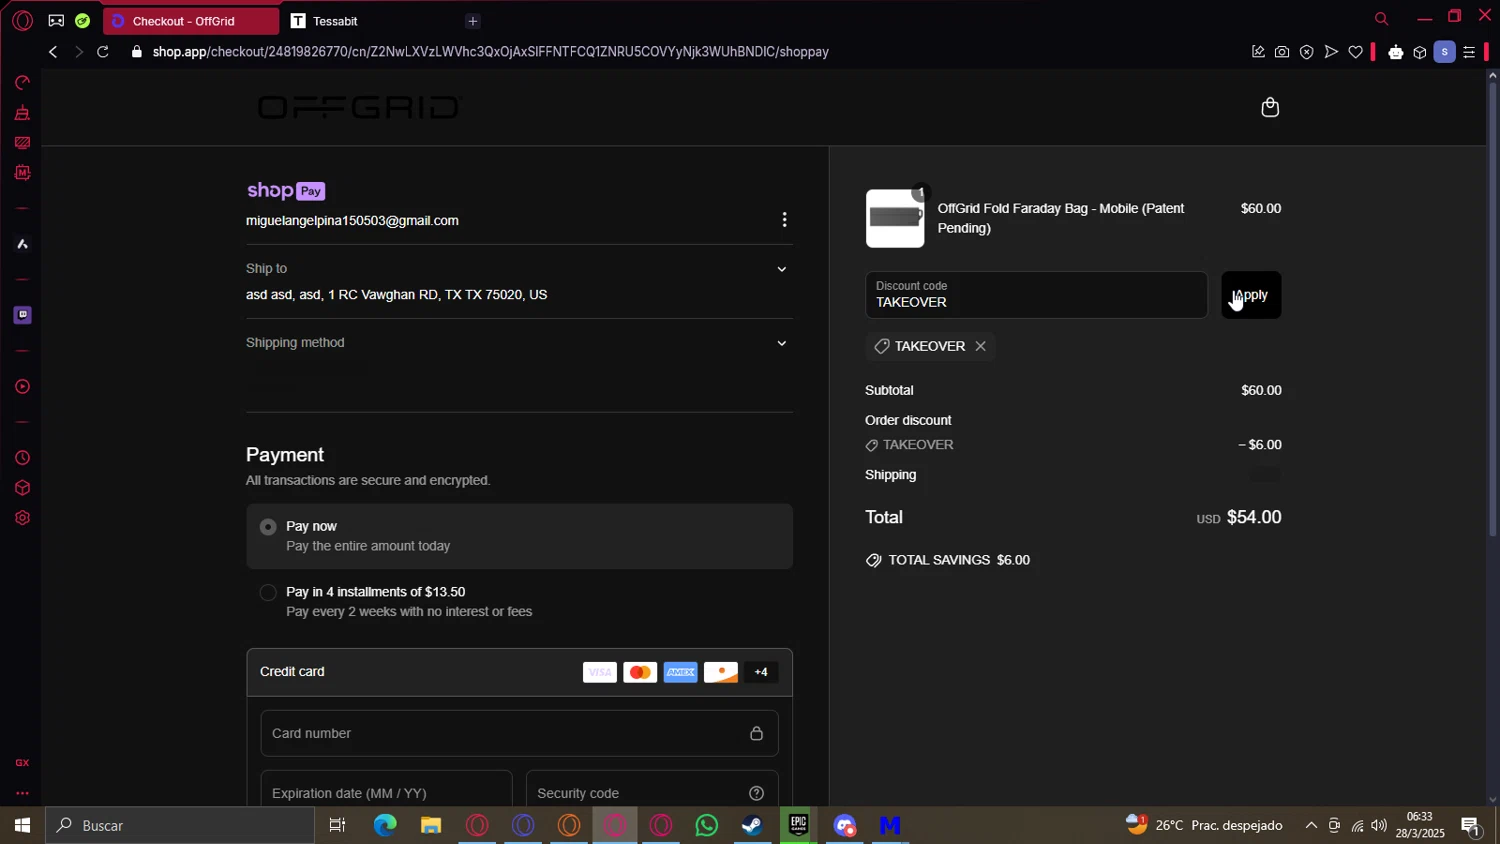Screen dimensions: 1500x844
Task: Open GX Control speedometer in sidebar
Action: click(22, 82)
